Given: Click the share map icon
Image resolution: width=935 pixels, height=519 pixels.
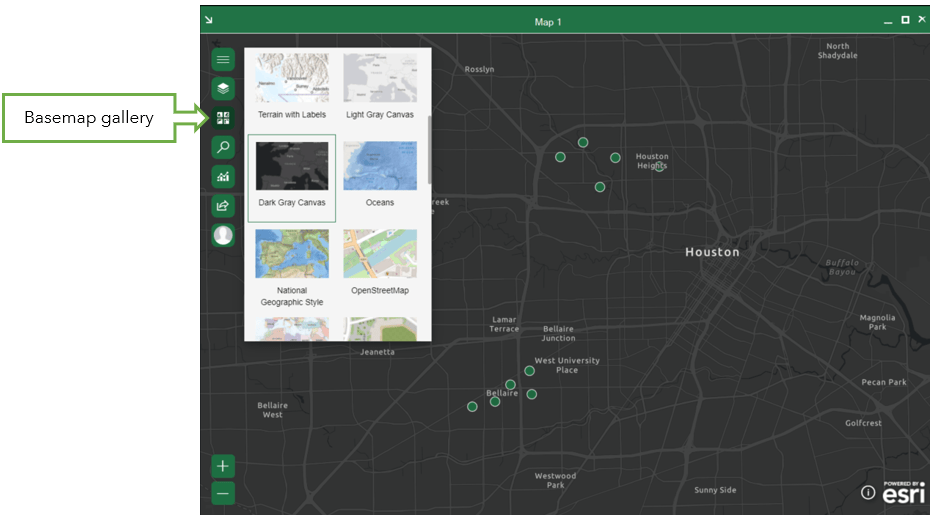Looking at the screenshot, I should point(223,206).
